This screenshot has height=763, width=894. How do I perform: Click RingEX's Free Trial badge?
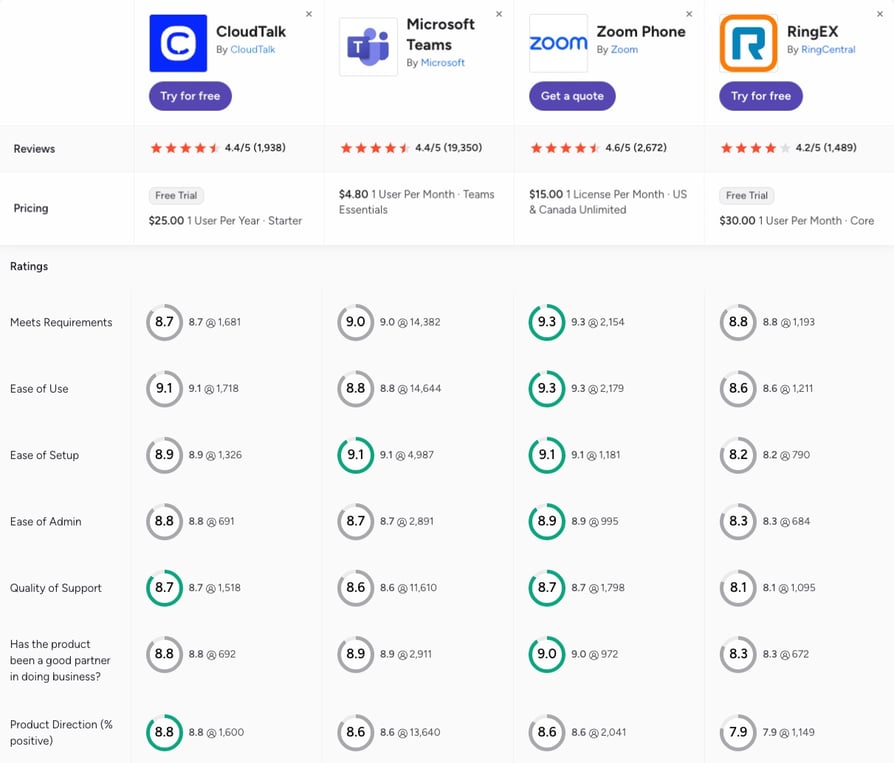coord(747,196)
